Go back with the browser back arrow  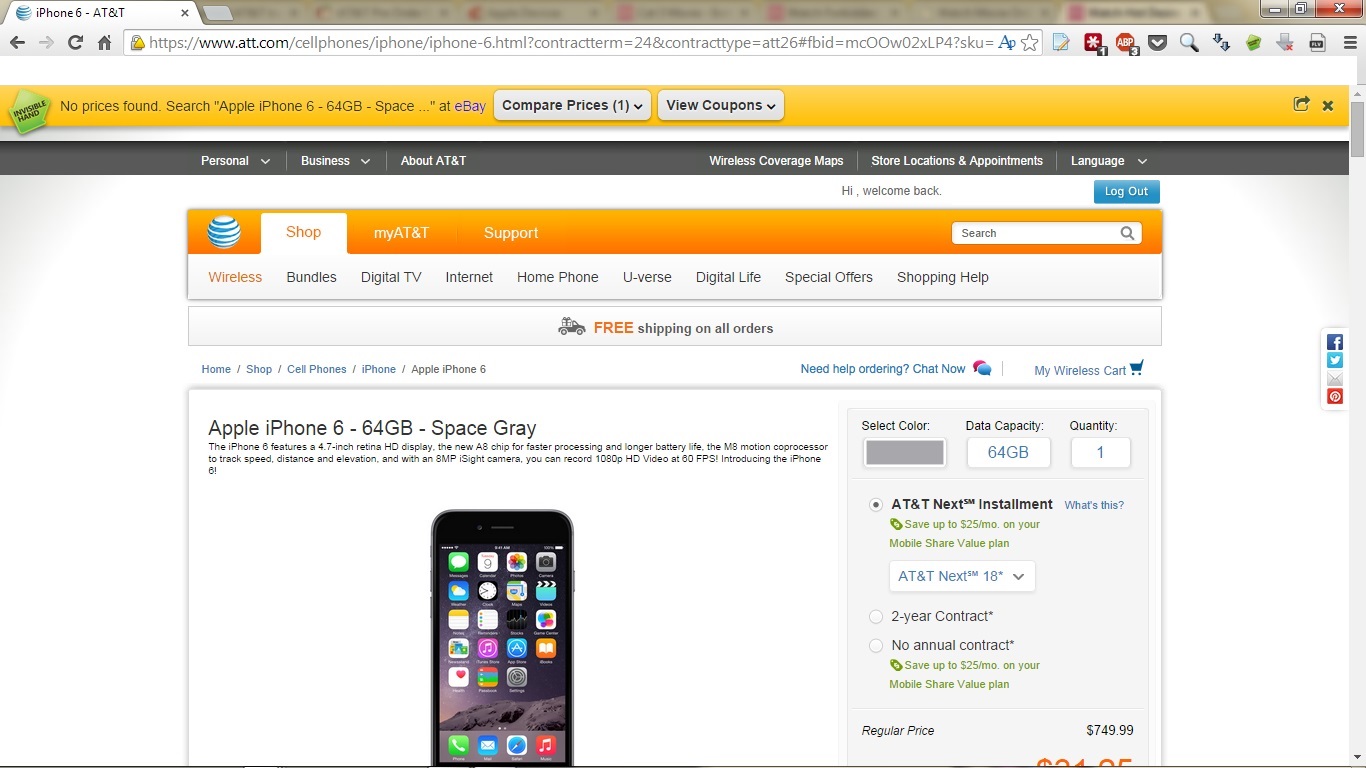point(17,43)
